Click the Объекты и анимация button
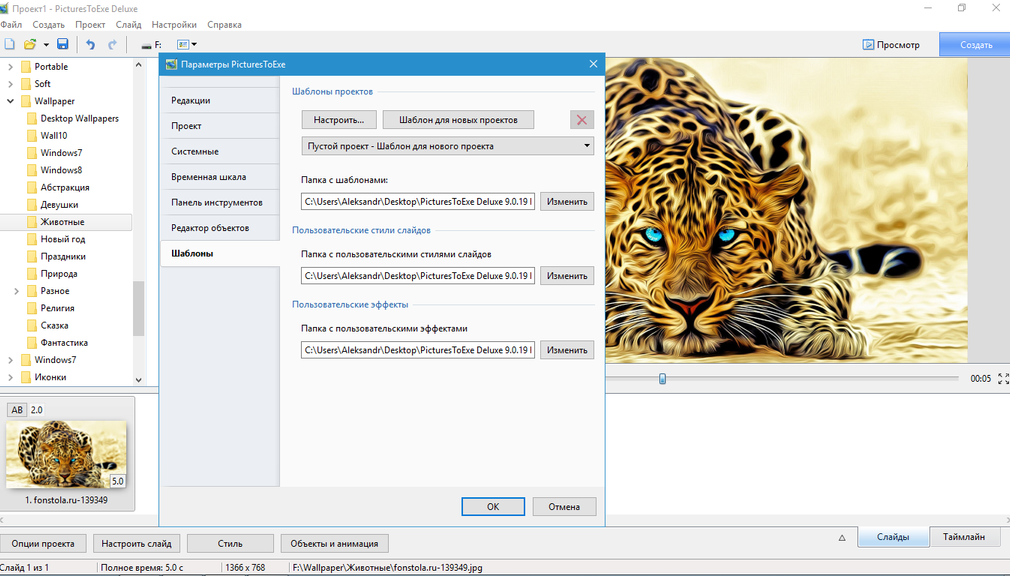1010x576 pixels. tap(334, 544)
